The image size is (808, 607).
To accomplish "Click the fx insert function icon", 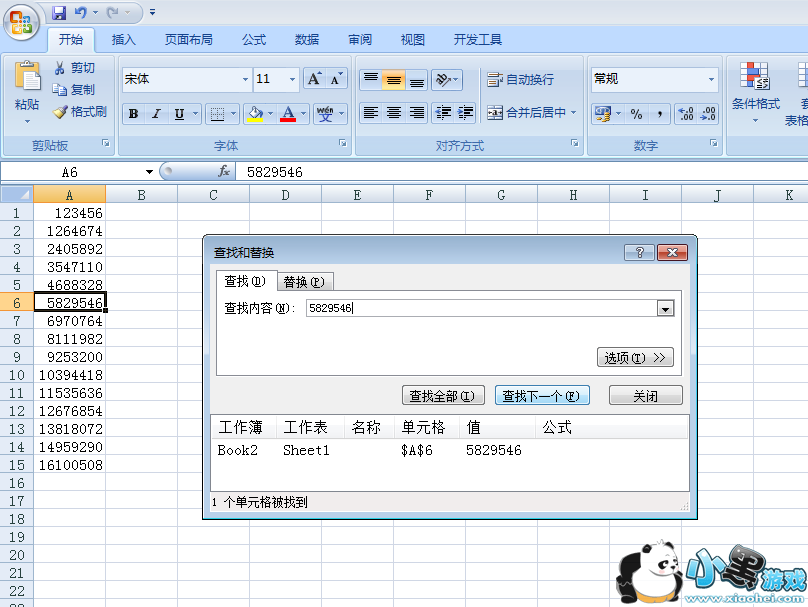I will coord(224,171).
